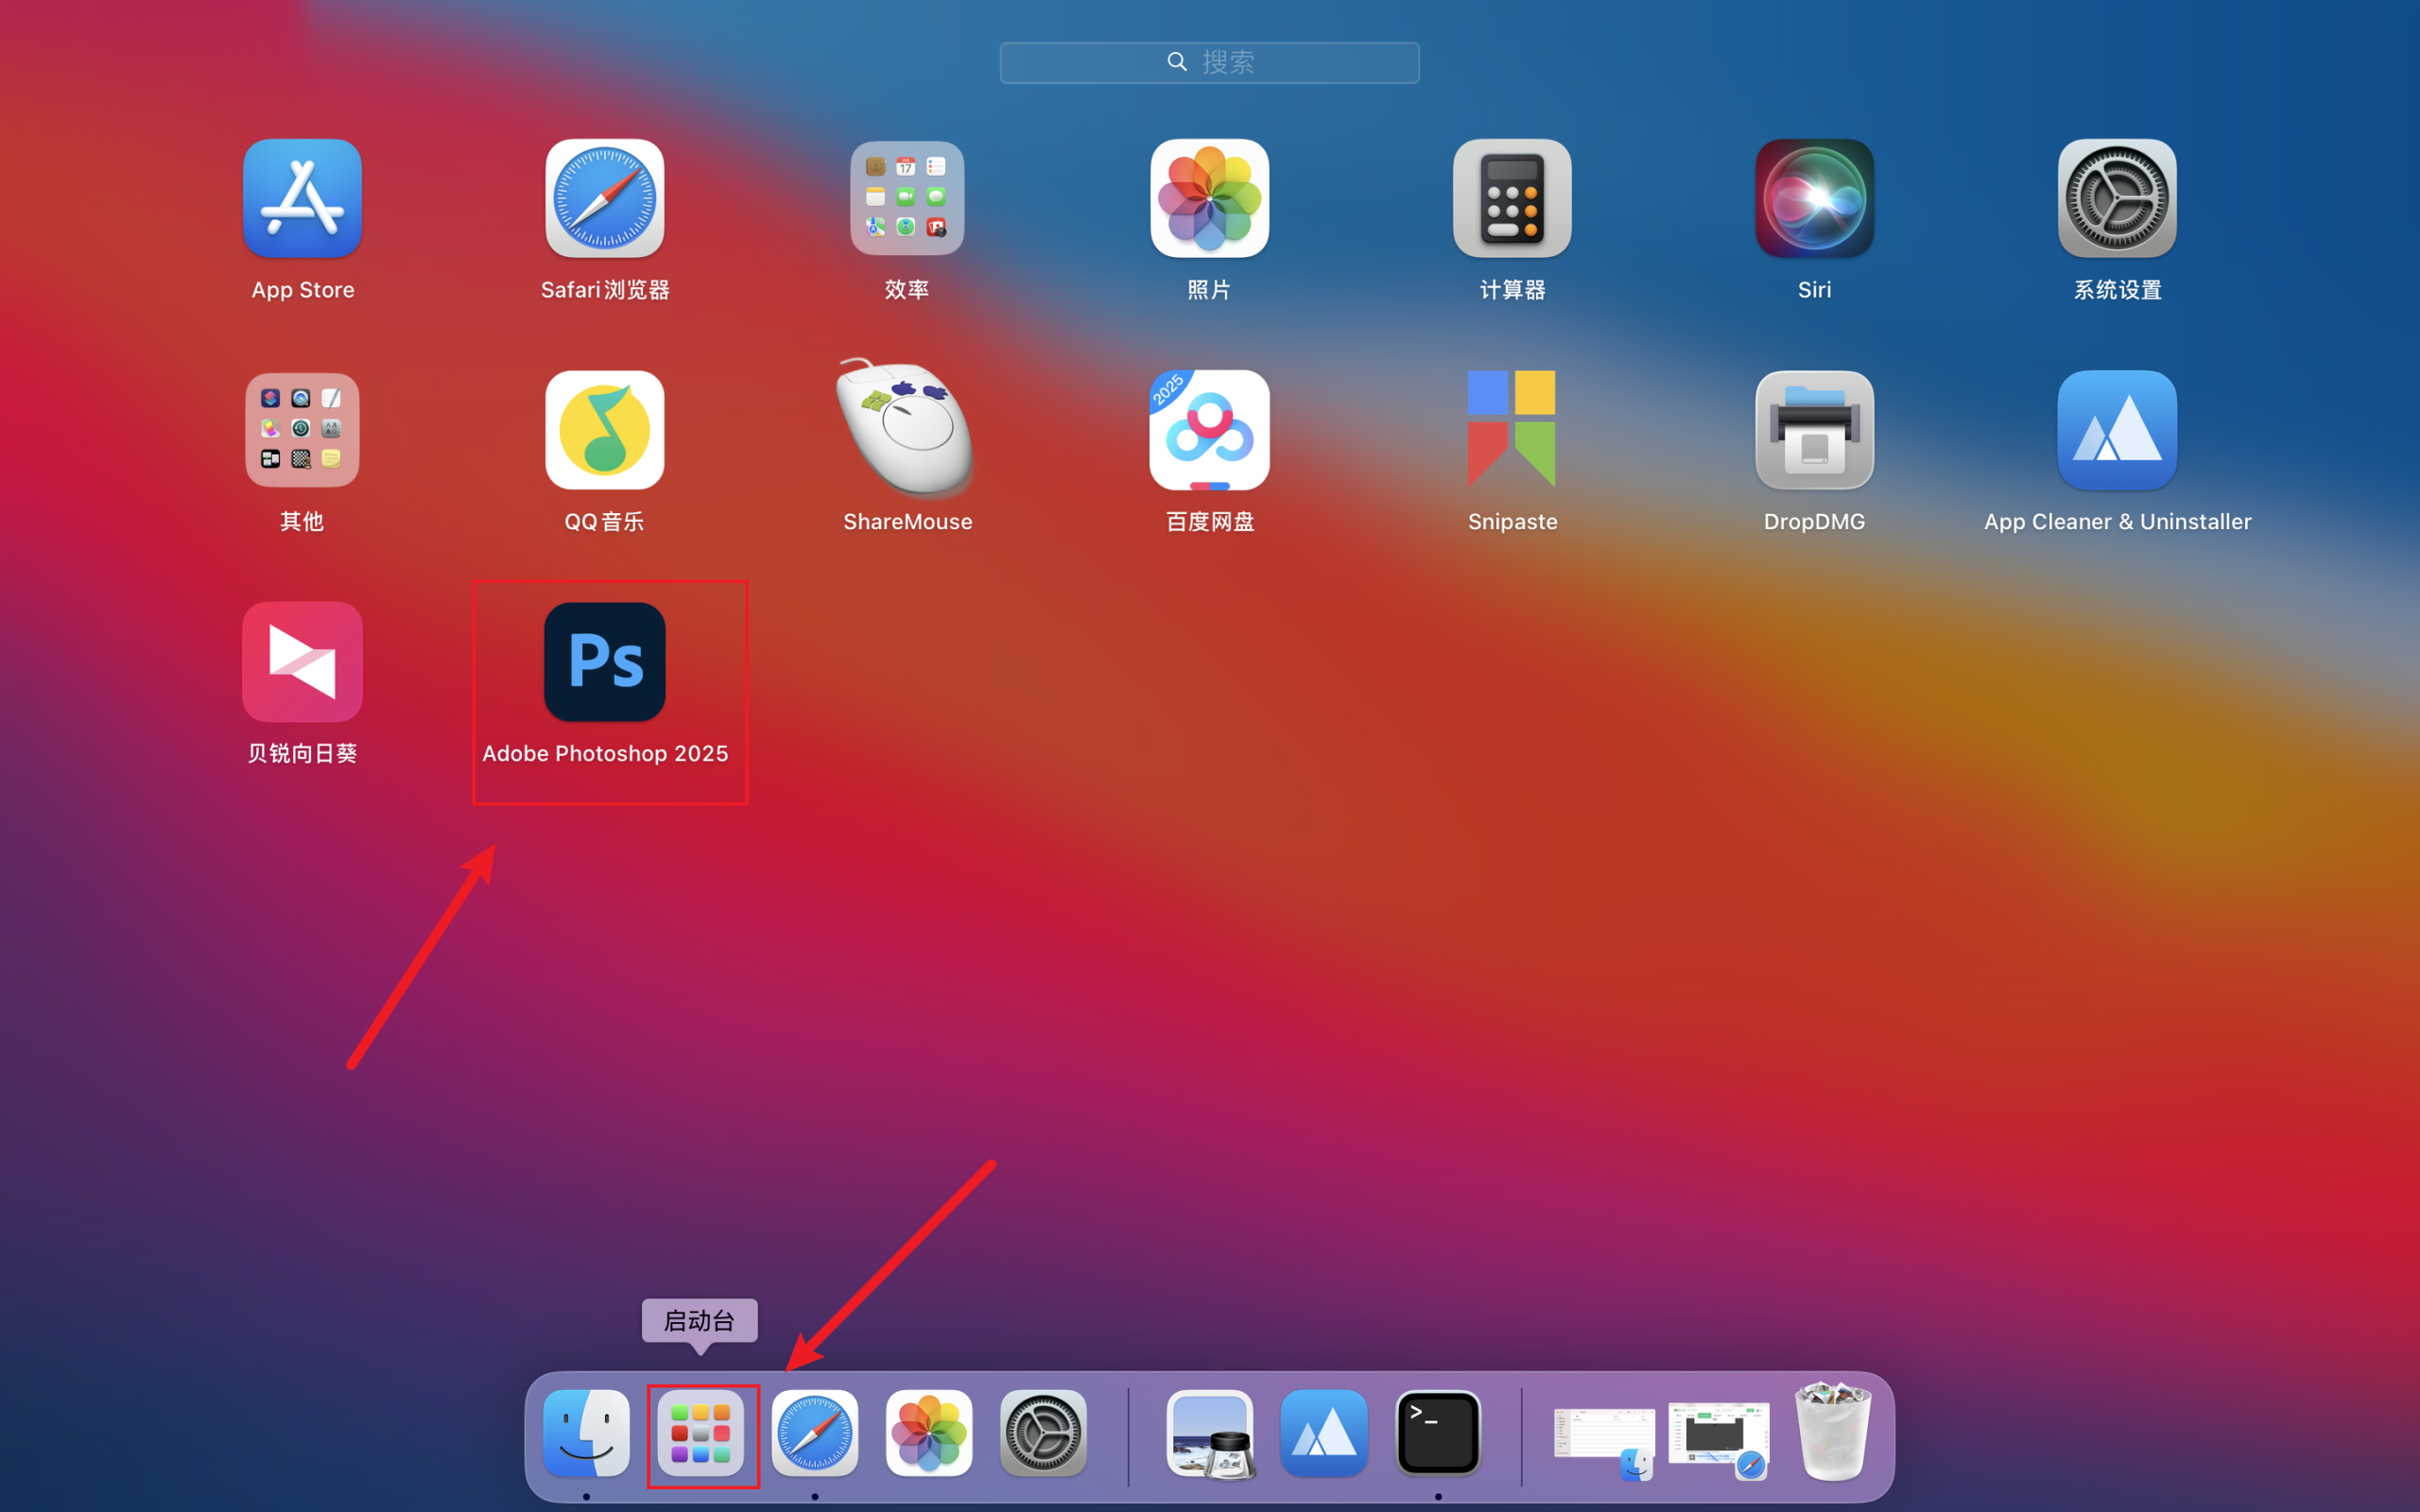The height and width of the screenshot is (1512, 2420).
Task: Launch Snipaste screenshot tool
Action: coord(1512,430)
